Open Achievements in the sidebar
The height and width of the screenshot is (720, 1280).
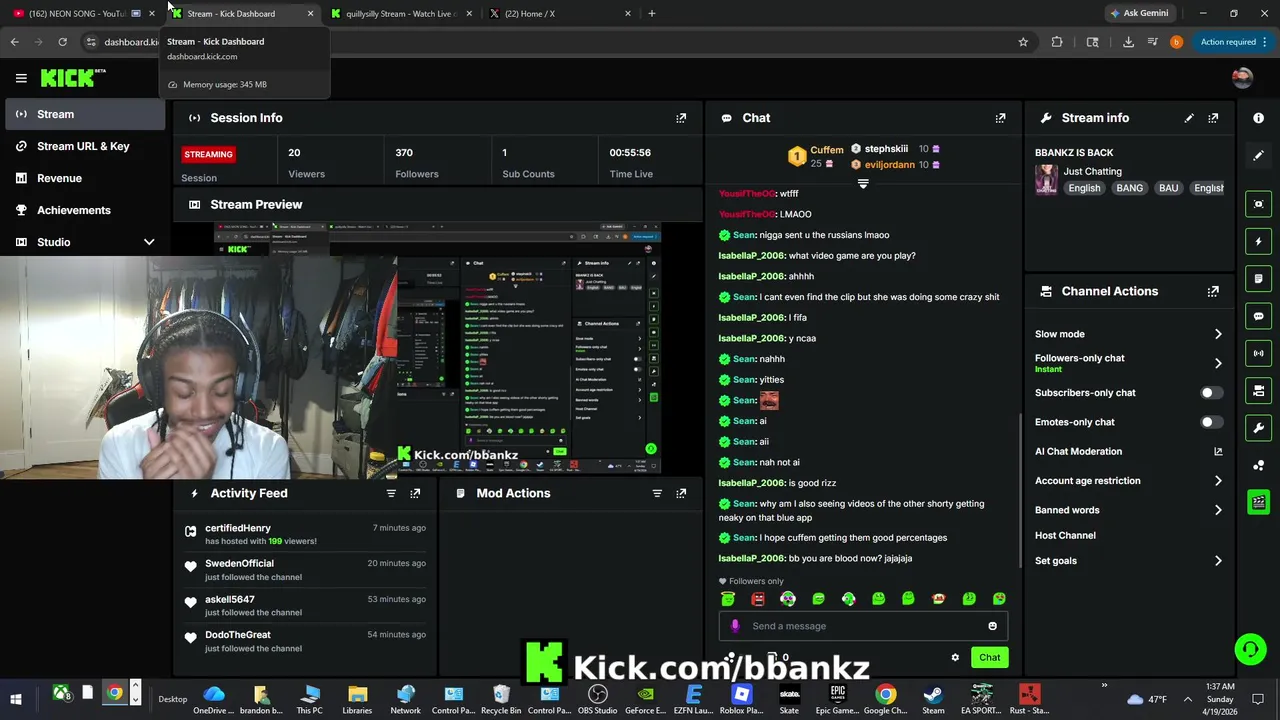(85, 210)
